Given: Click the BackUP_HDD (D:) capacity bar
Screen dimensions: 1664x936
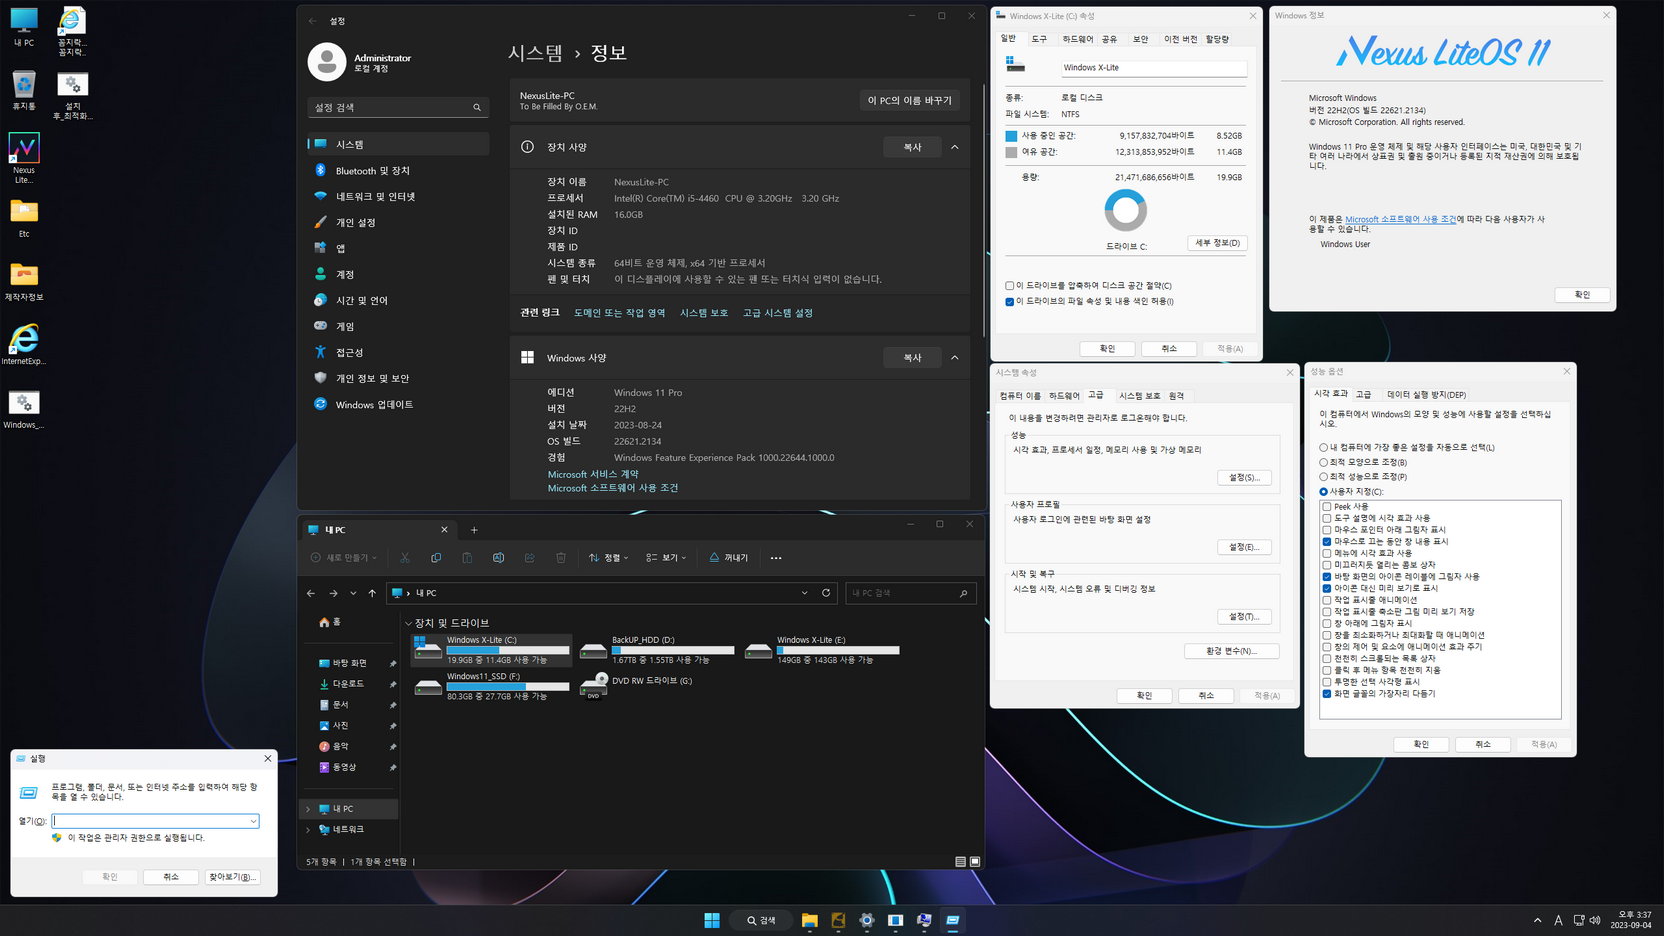Looking at the screenshot, I should pyautogui.click(x=673, y=650).
